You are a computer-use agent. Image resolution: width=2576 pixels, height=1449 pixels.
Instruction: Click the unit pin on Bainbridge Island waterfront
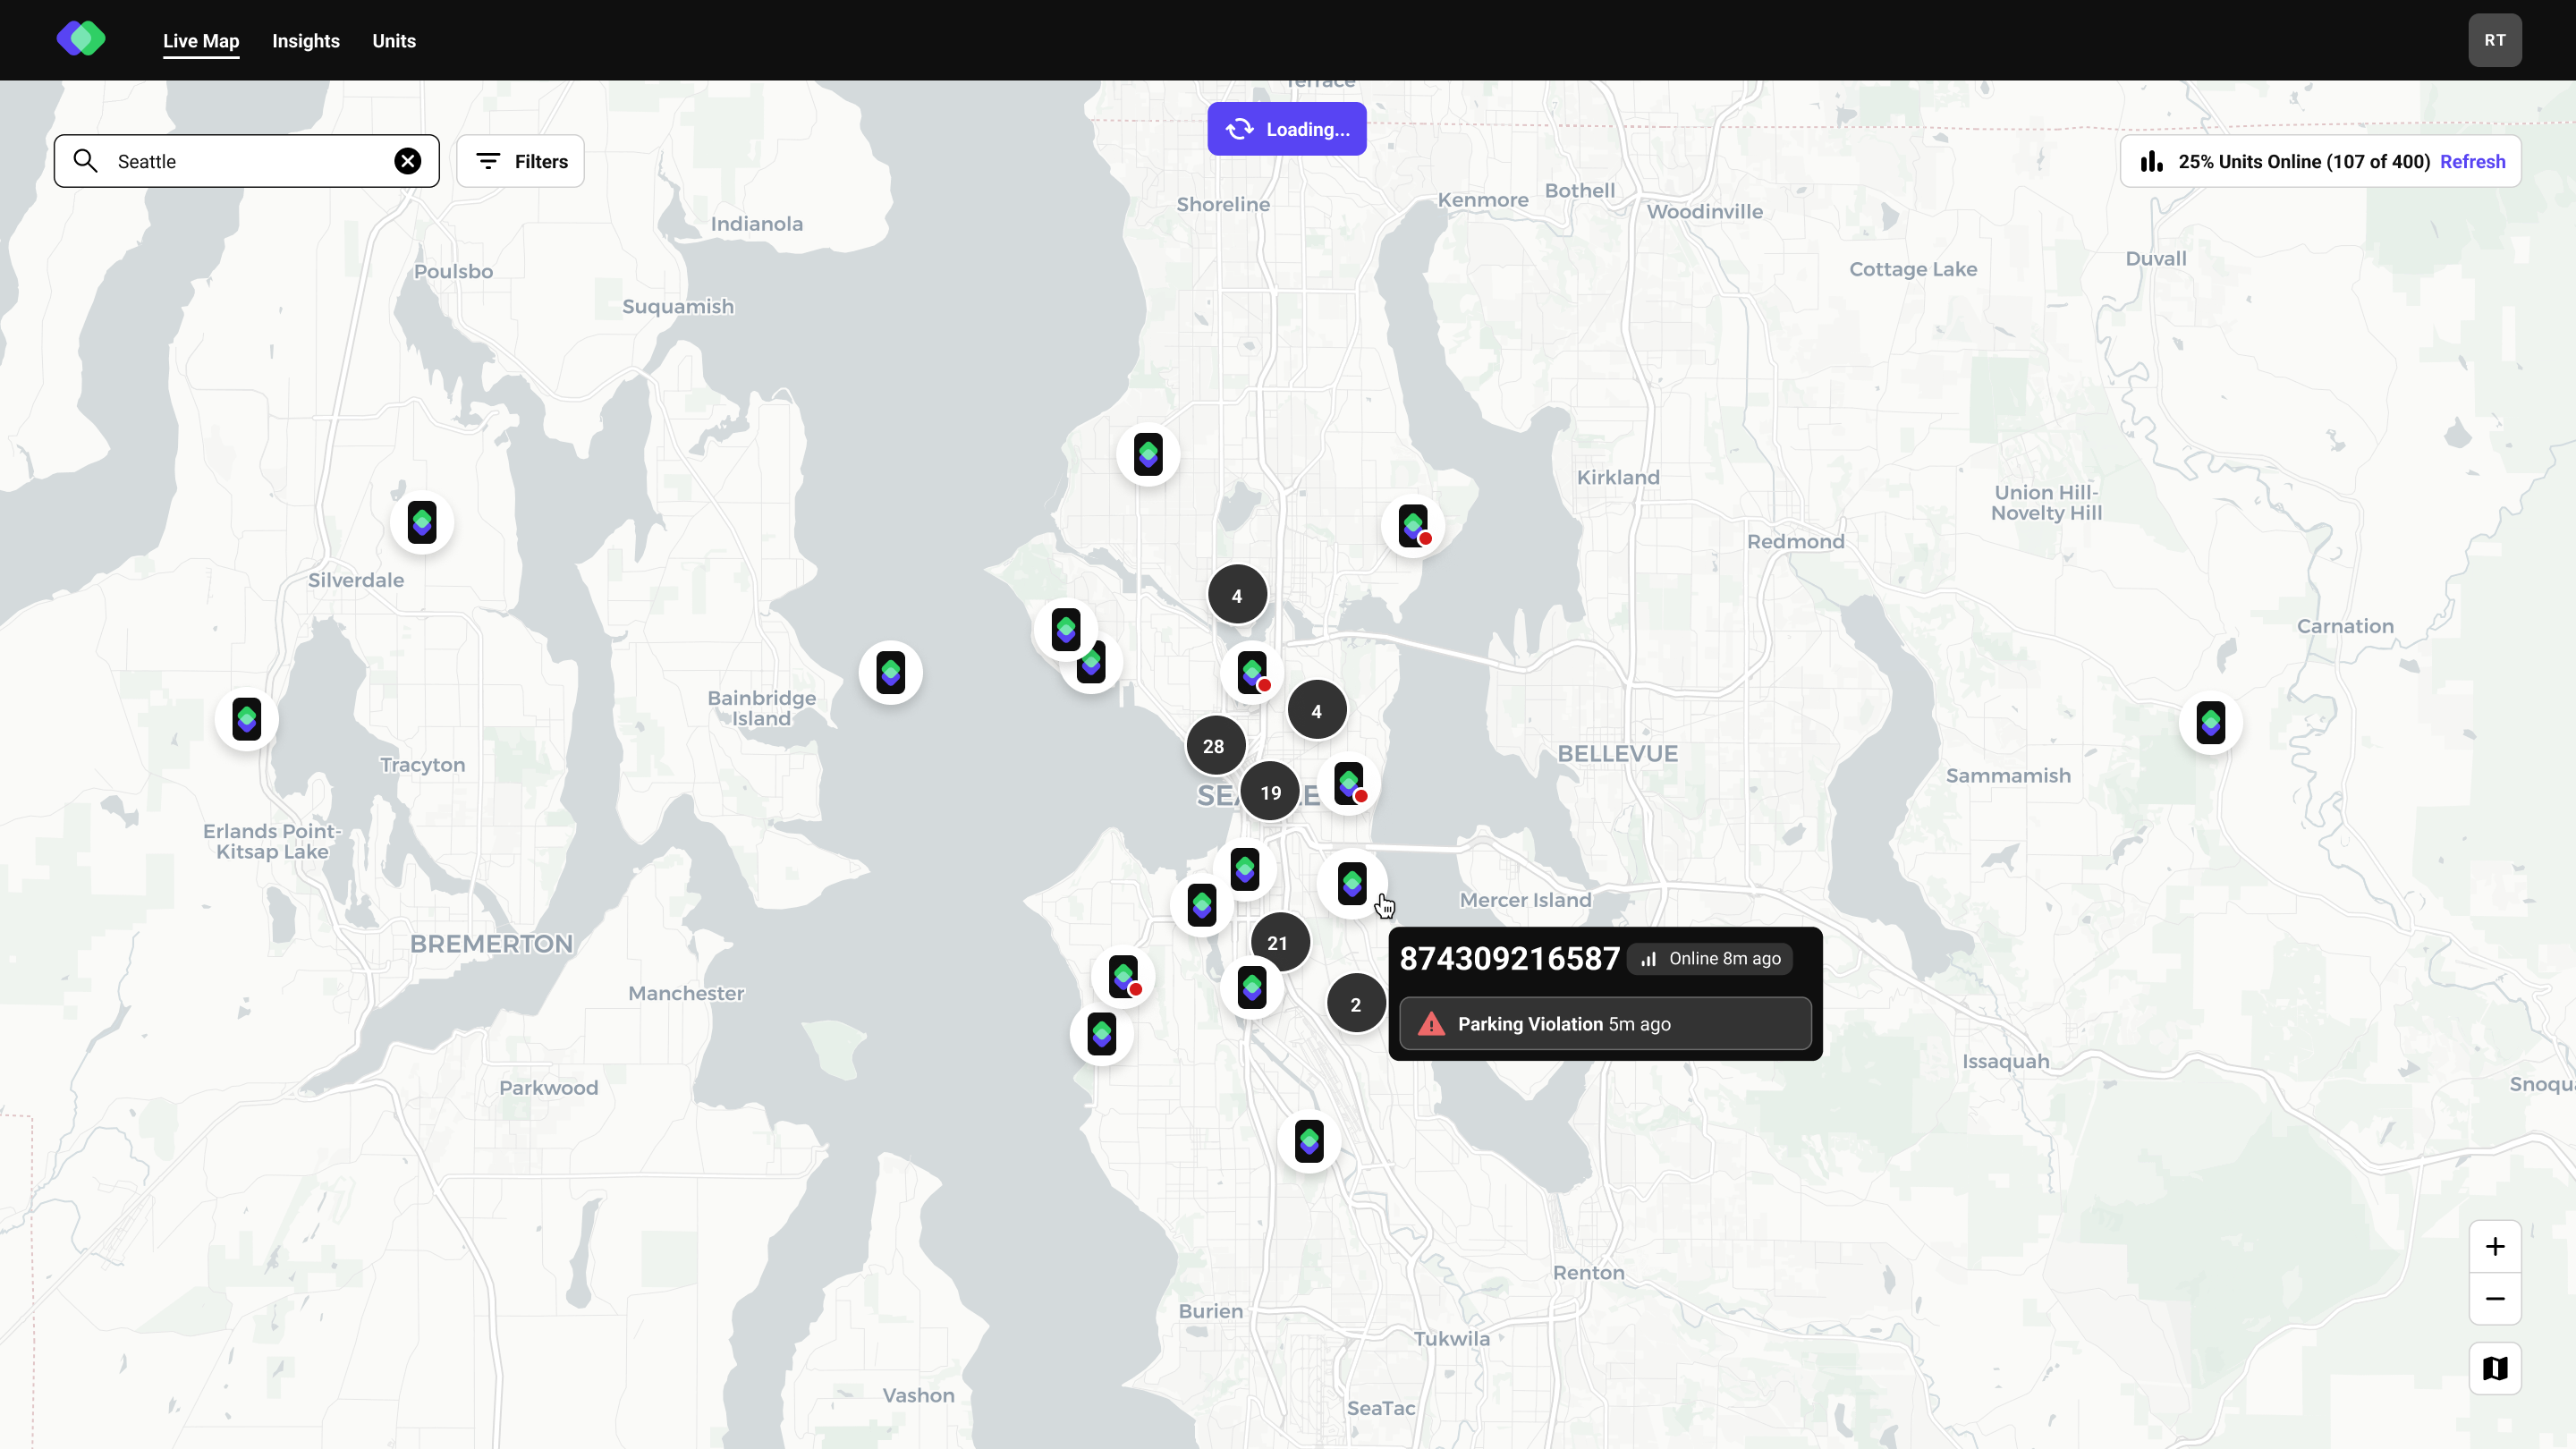pos(890,672)
